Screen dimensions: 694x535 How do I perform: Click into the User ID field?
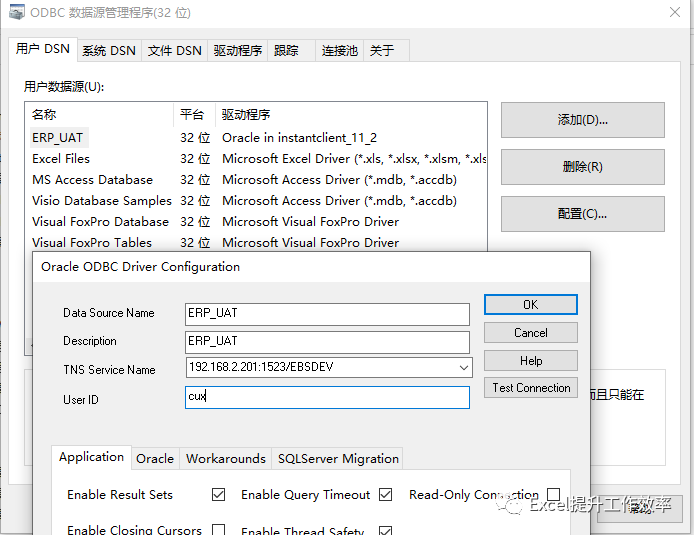point(327,398)
